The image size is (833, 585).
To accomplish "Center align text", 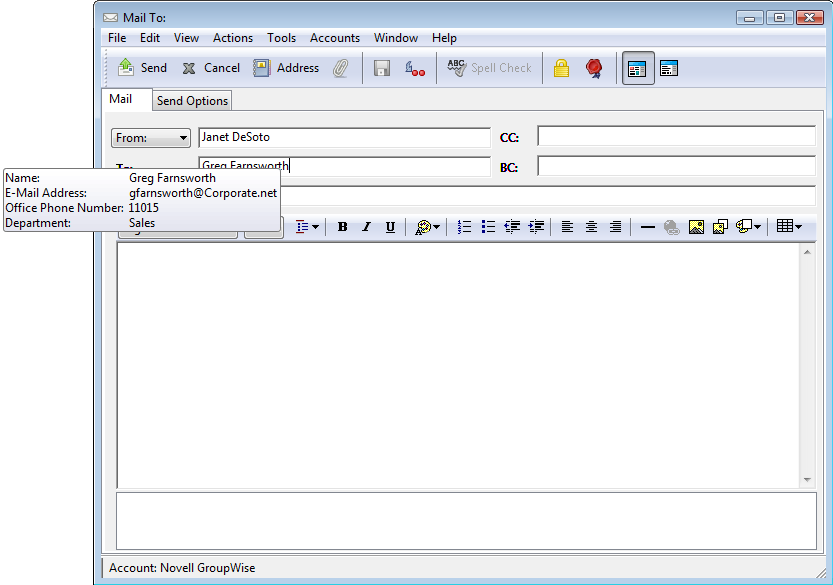I will coord(591,227).
